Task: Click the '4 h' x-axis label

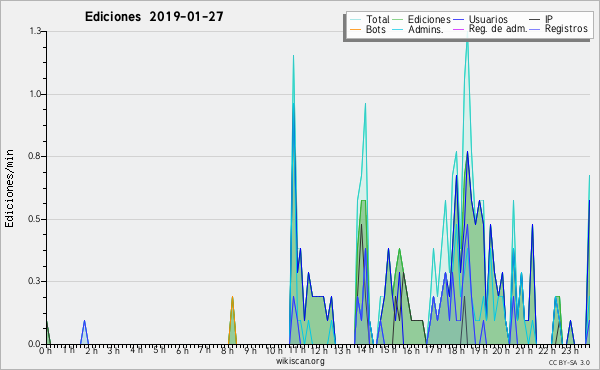Action: coord(136,350)
